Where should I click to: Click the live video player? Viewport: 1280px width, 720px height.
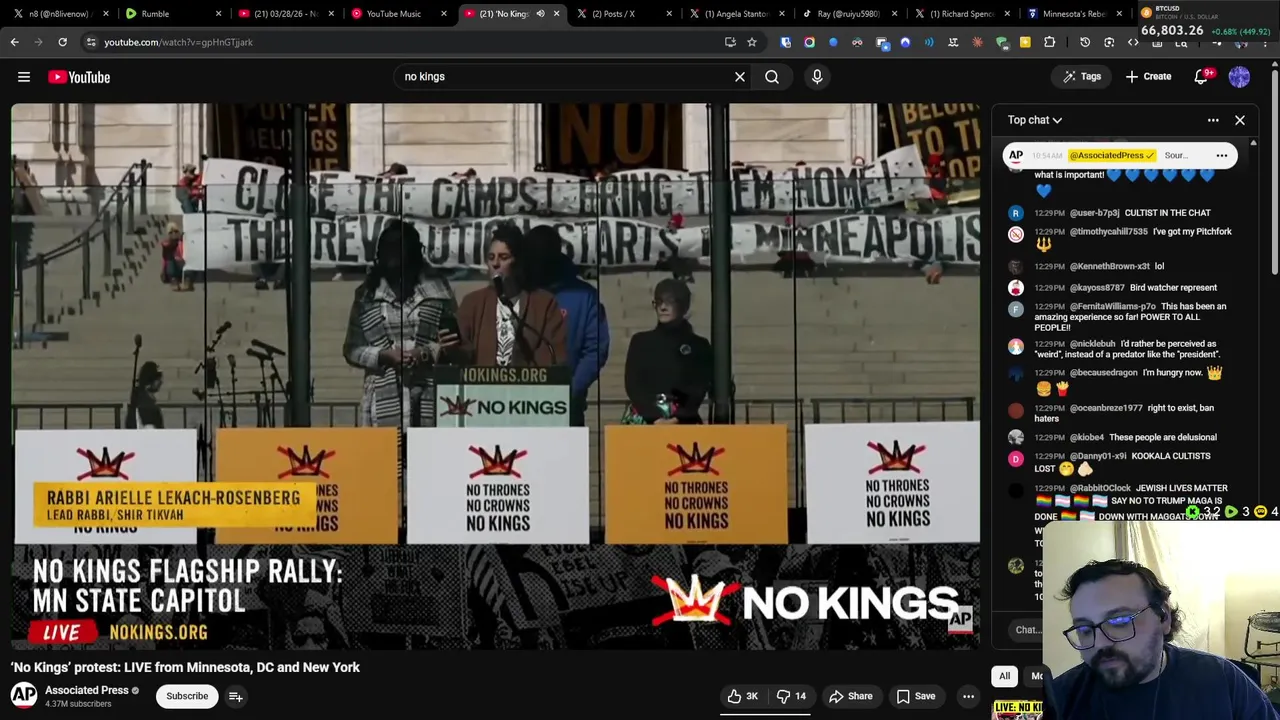(496, 376)
